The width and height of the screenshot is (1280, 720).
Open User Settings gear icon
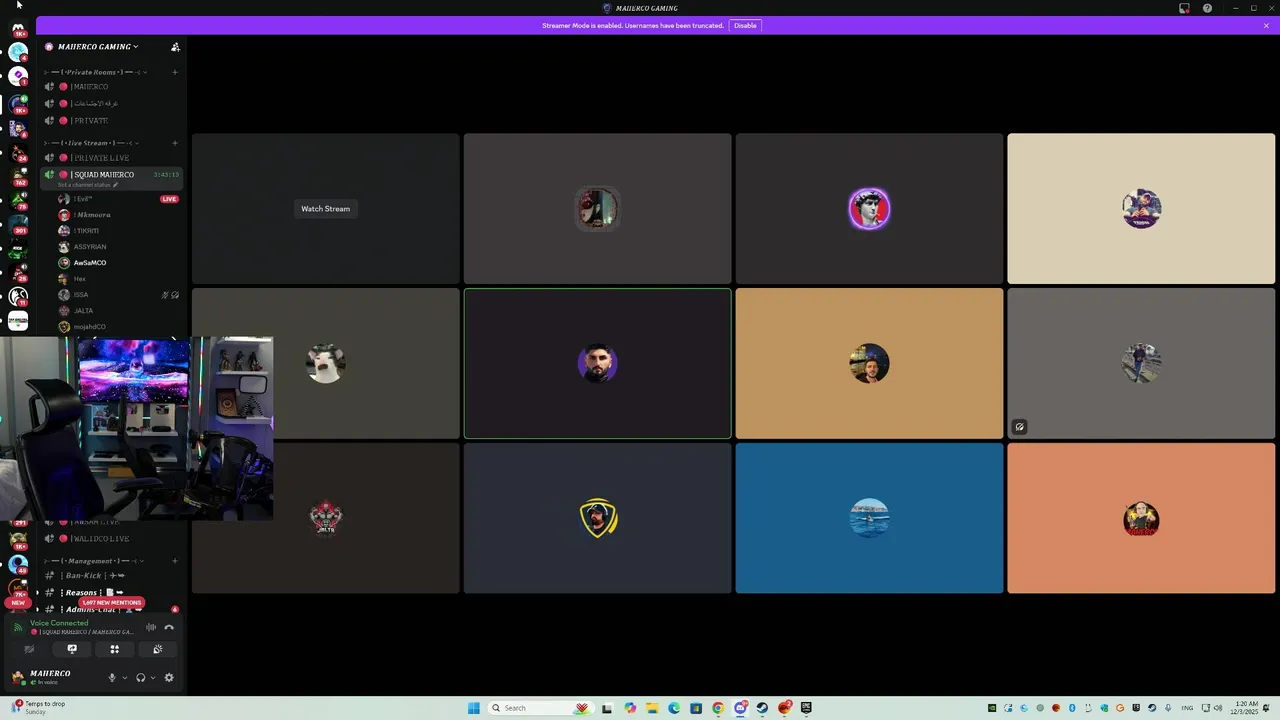click(169, 678)
